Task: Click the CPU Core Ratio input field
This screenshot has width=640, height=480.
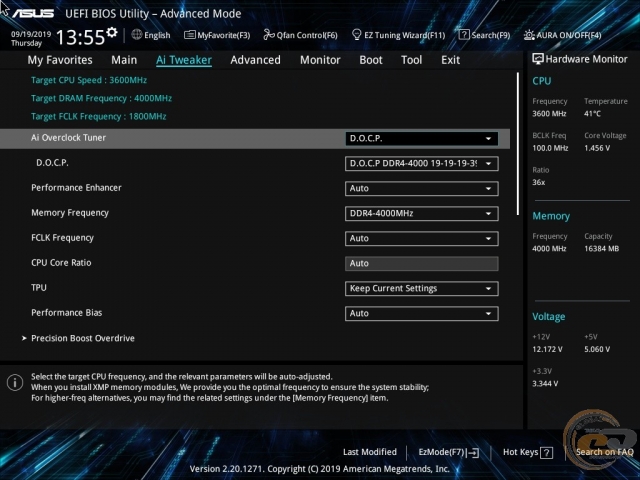Action: click(x=422, y=264)
